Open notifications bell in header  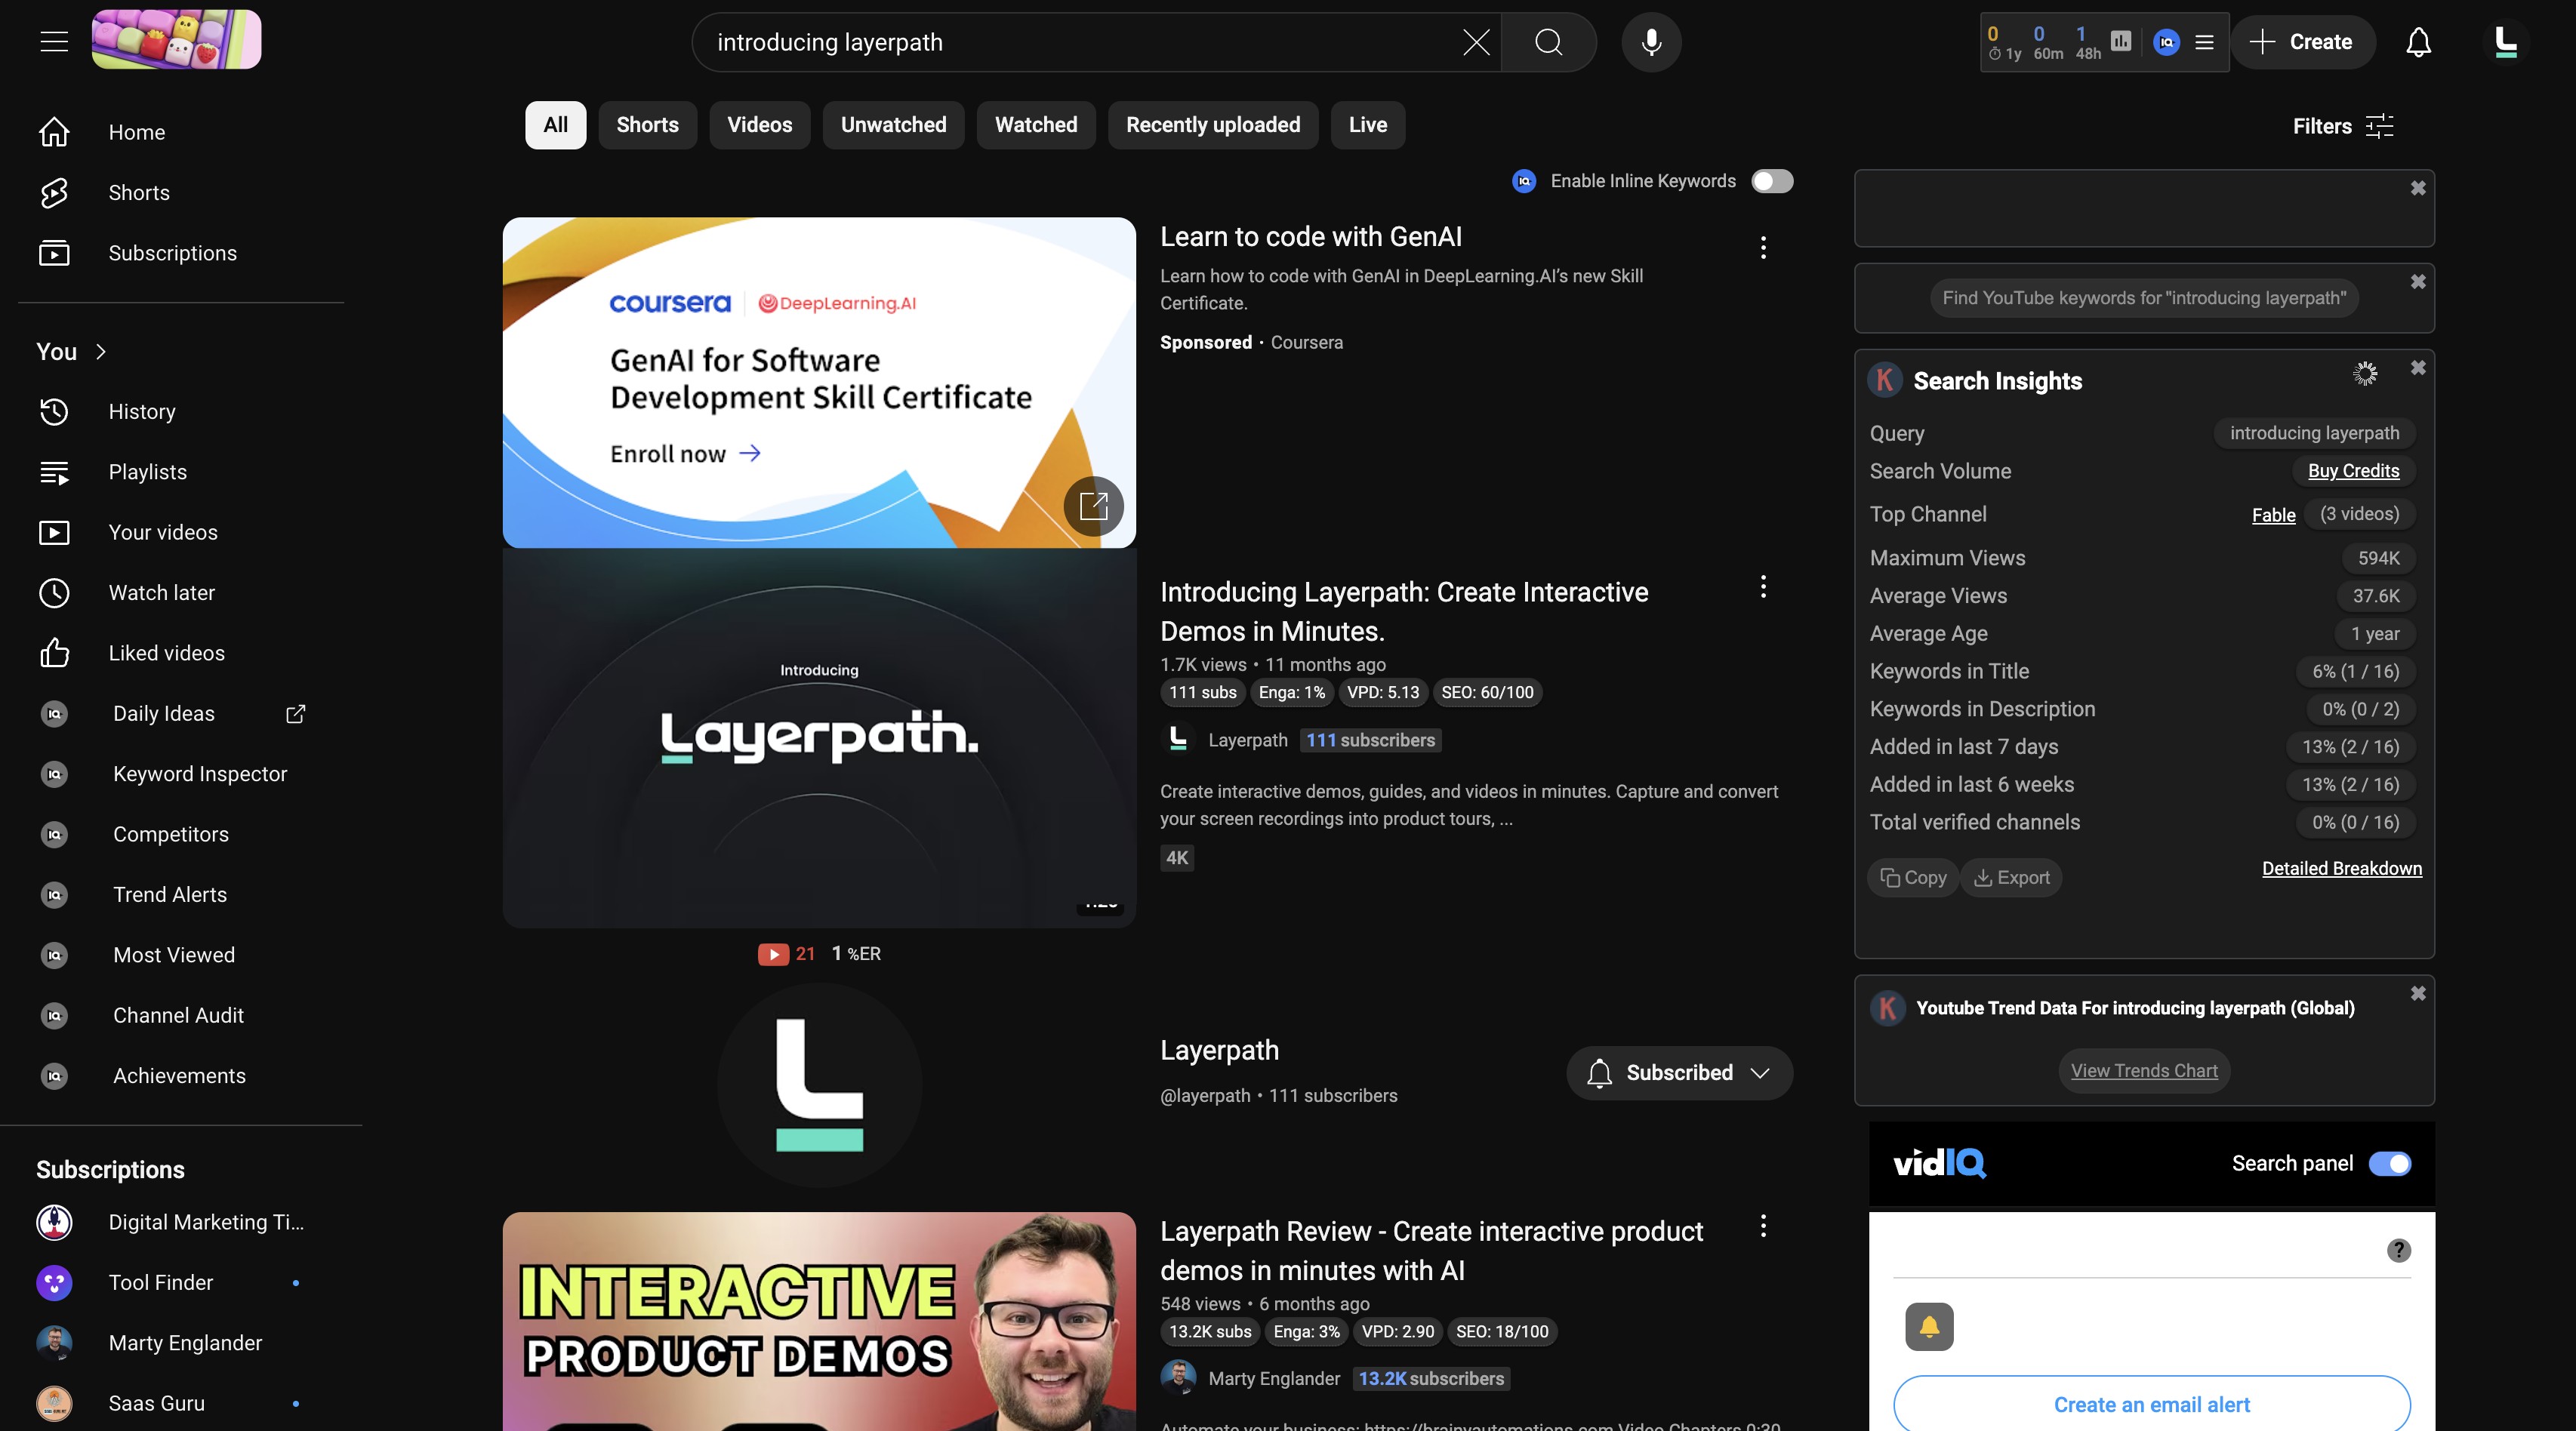click(2418, 42)
